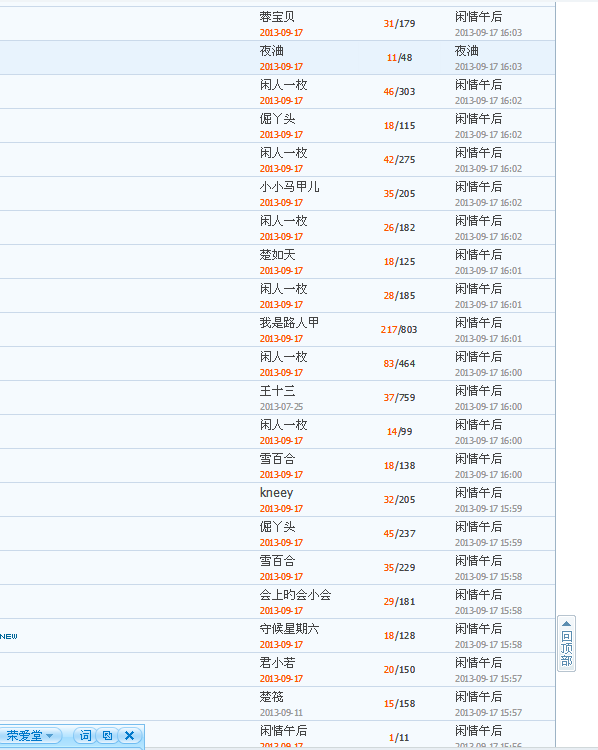Click the 词 dictionary icon

coord(85,736)
